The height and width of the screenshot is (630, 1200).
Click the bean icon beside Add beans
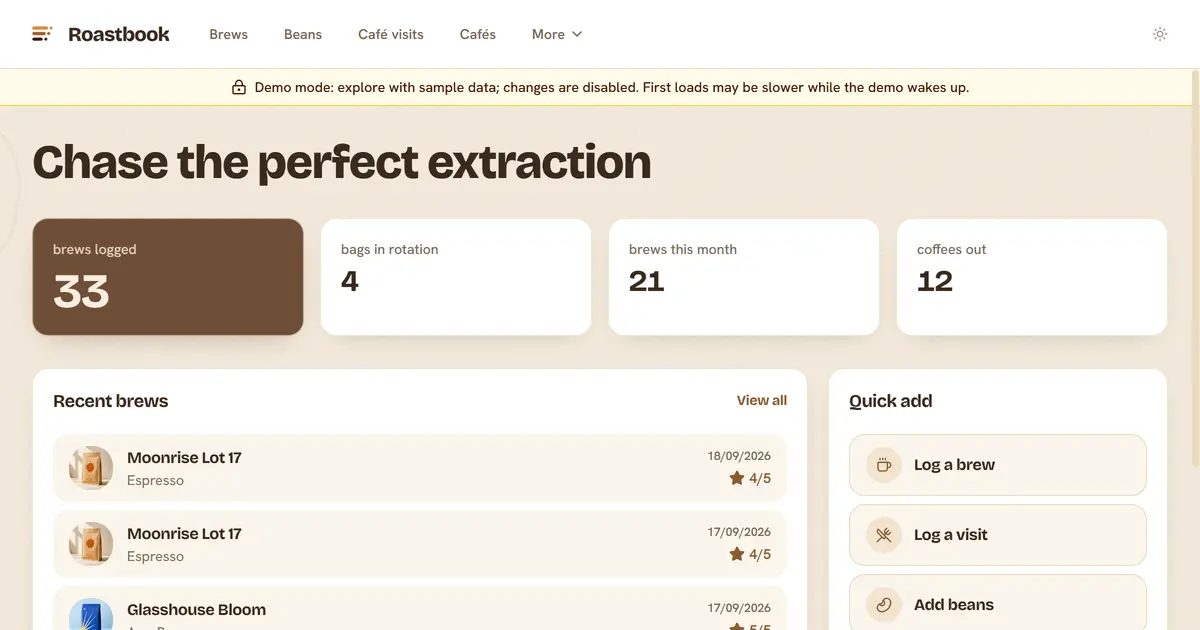[x=884, y=605]
